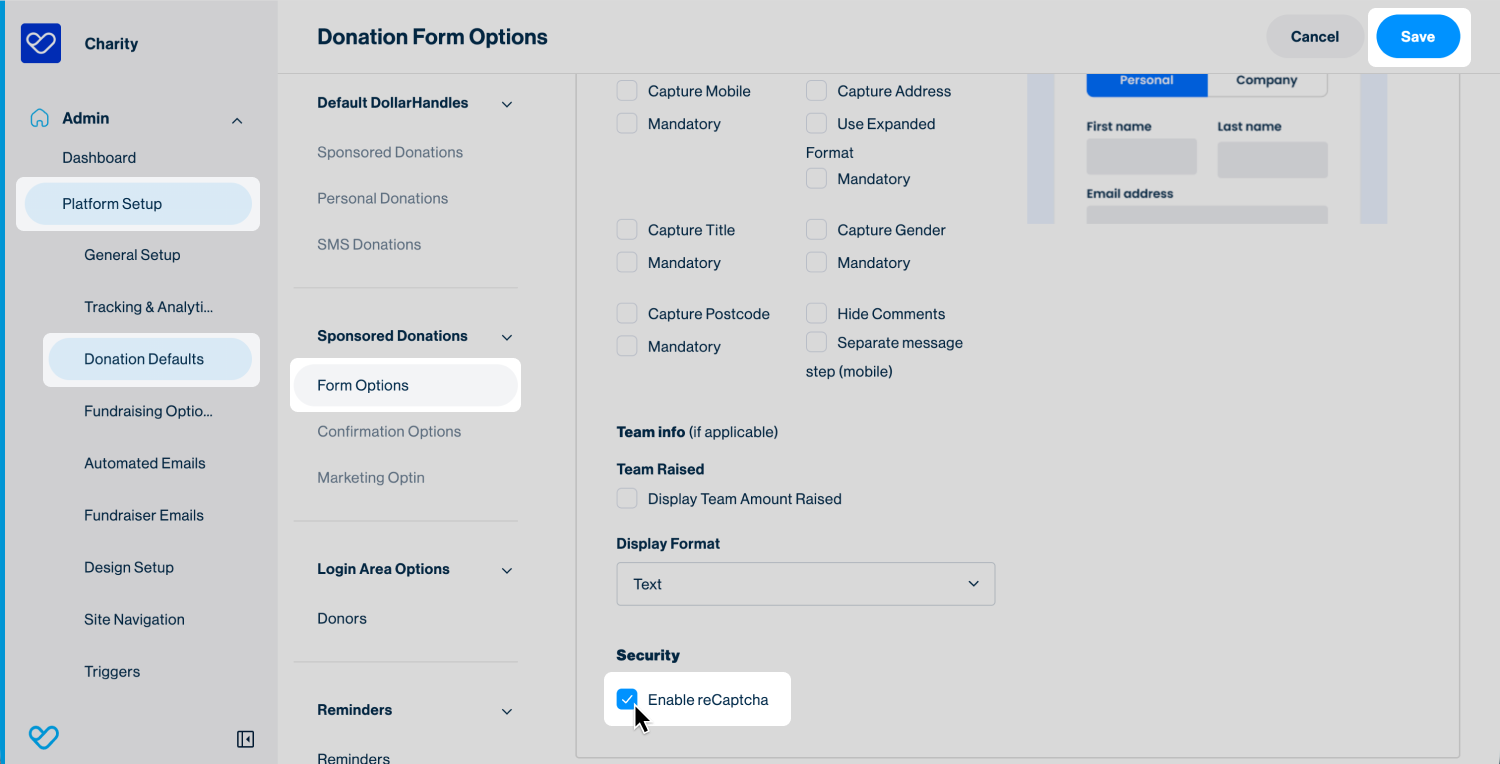Image resolution: width=1500 pixels, height=764 pixels.
Task: Click the First name input field
Action: click(x=1141, y=157)
